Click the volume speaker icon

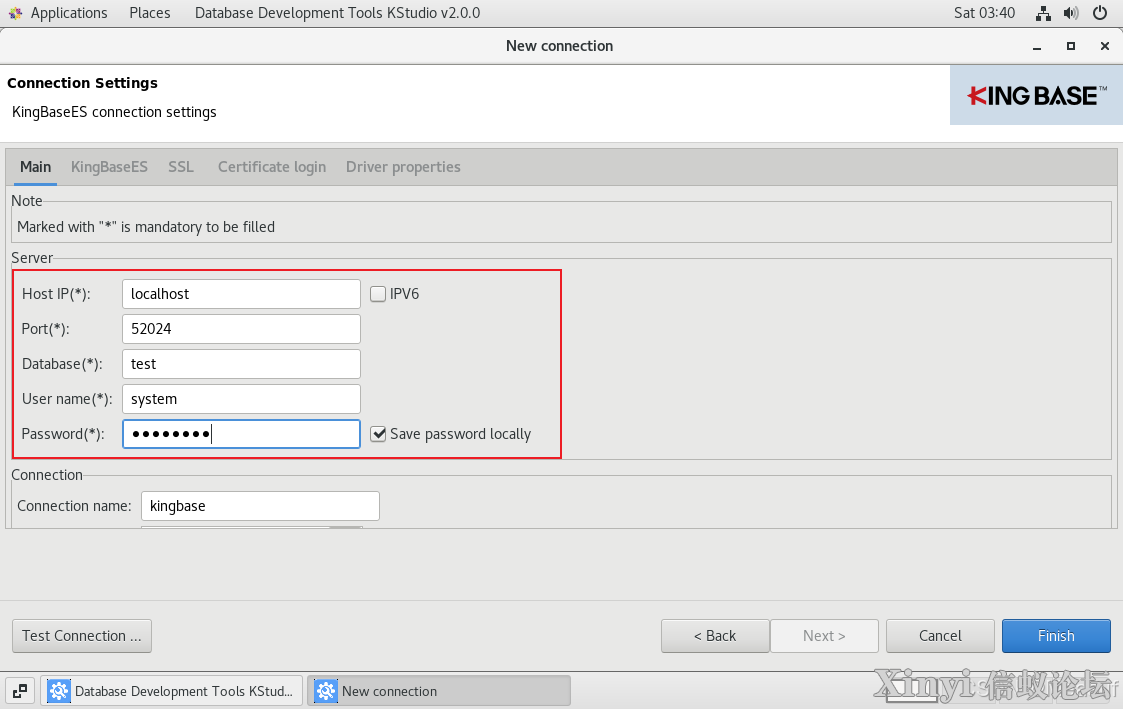pos(1071,13)
